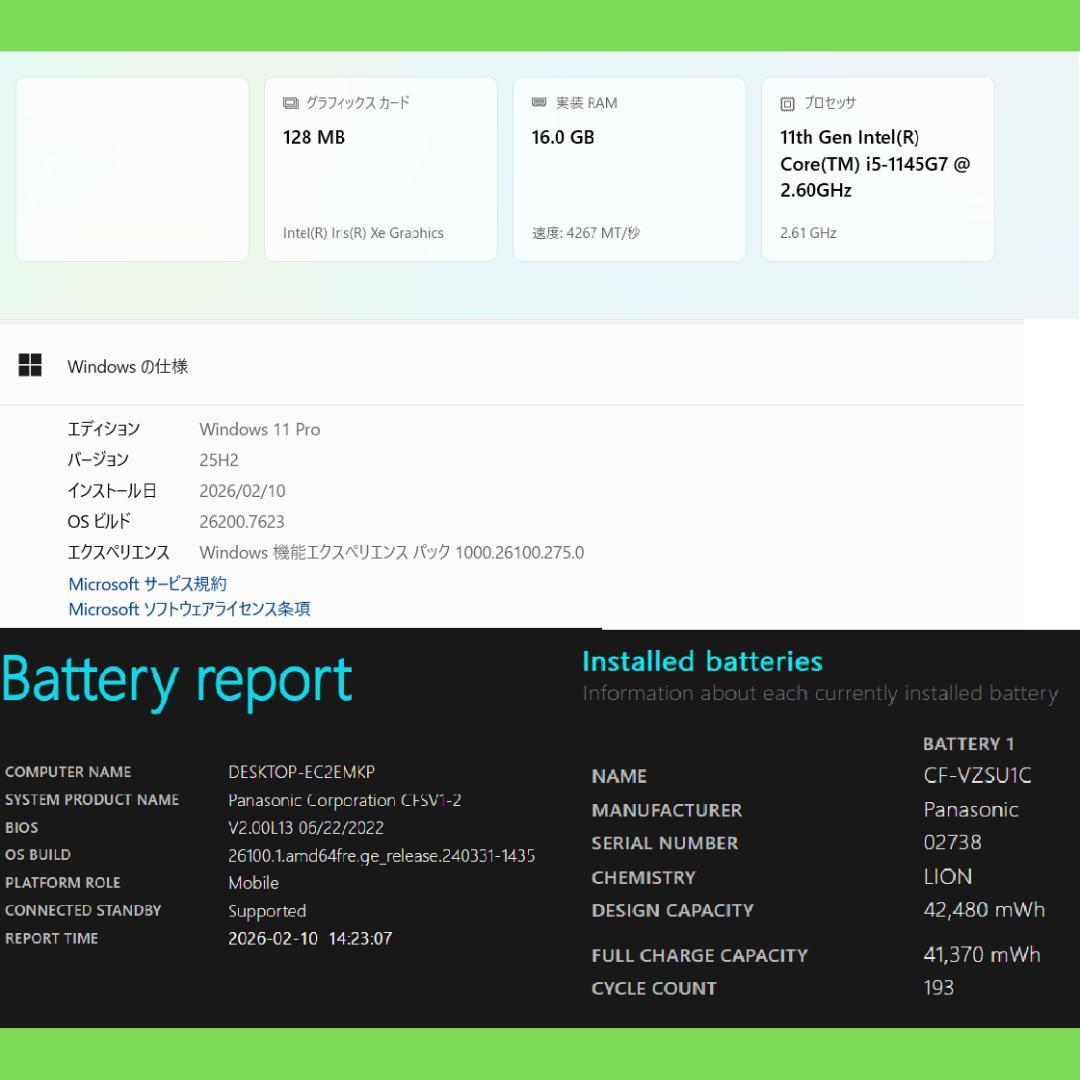Click the プロセッサ label

click(830, 103)
